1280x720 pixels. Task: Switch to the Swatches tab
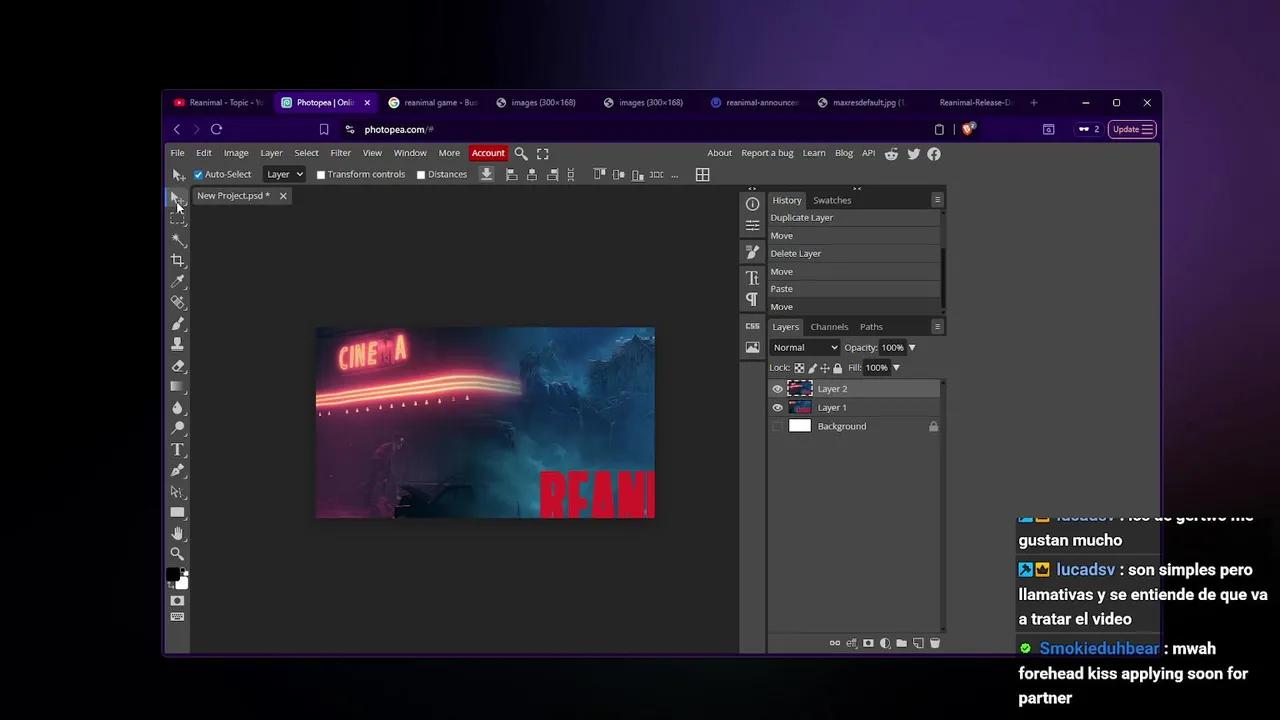click(832, 200)
